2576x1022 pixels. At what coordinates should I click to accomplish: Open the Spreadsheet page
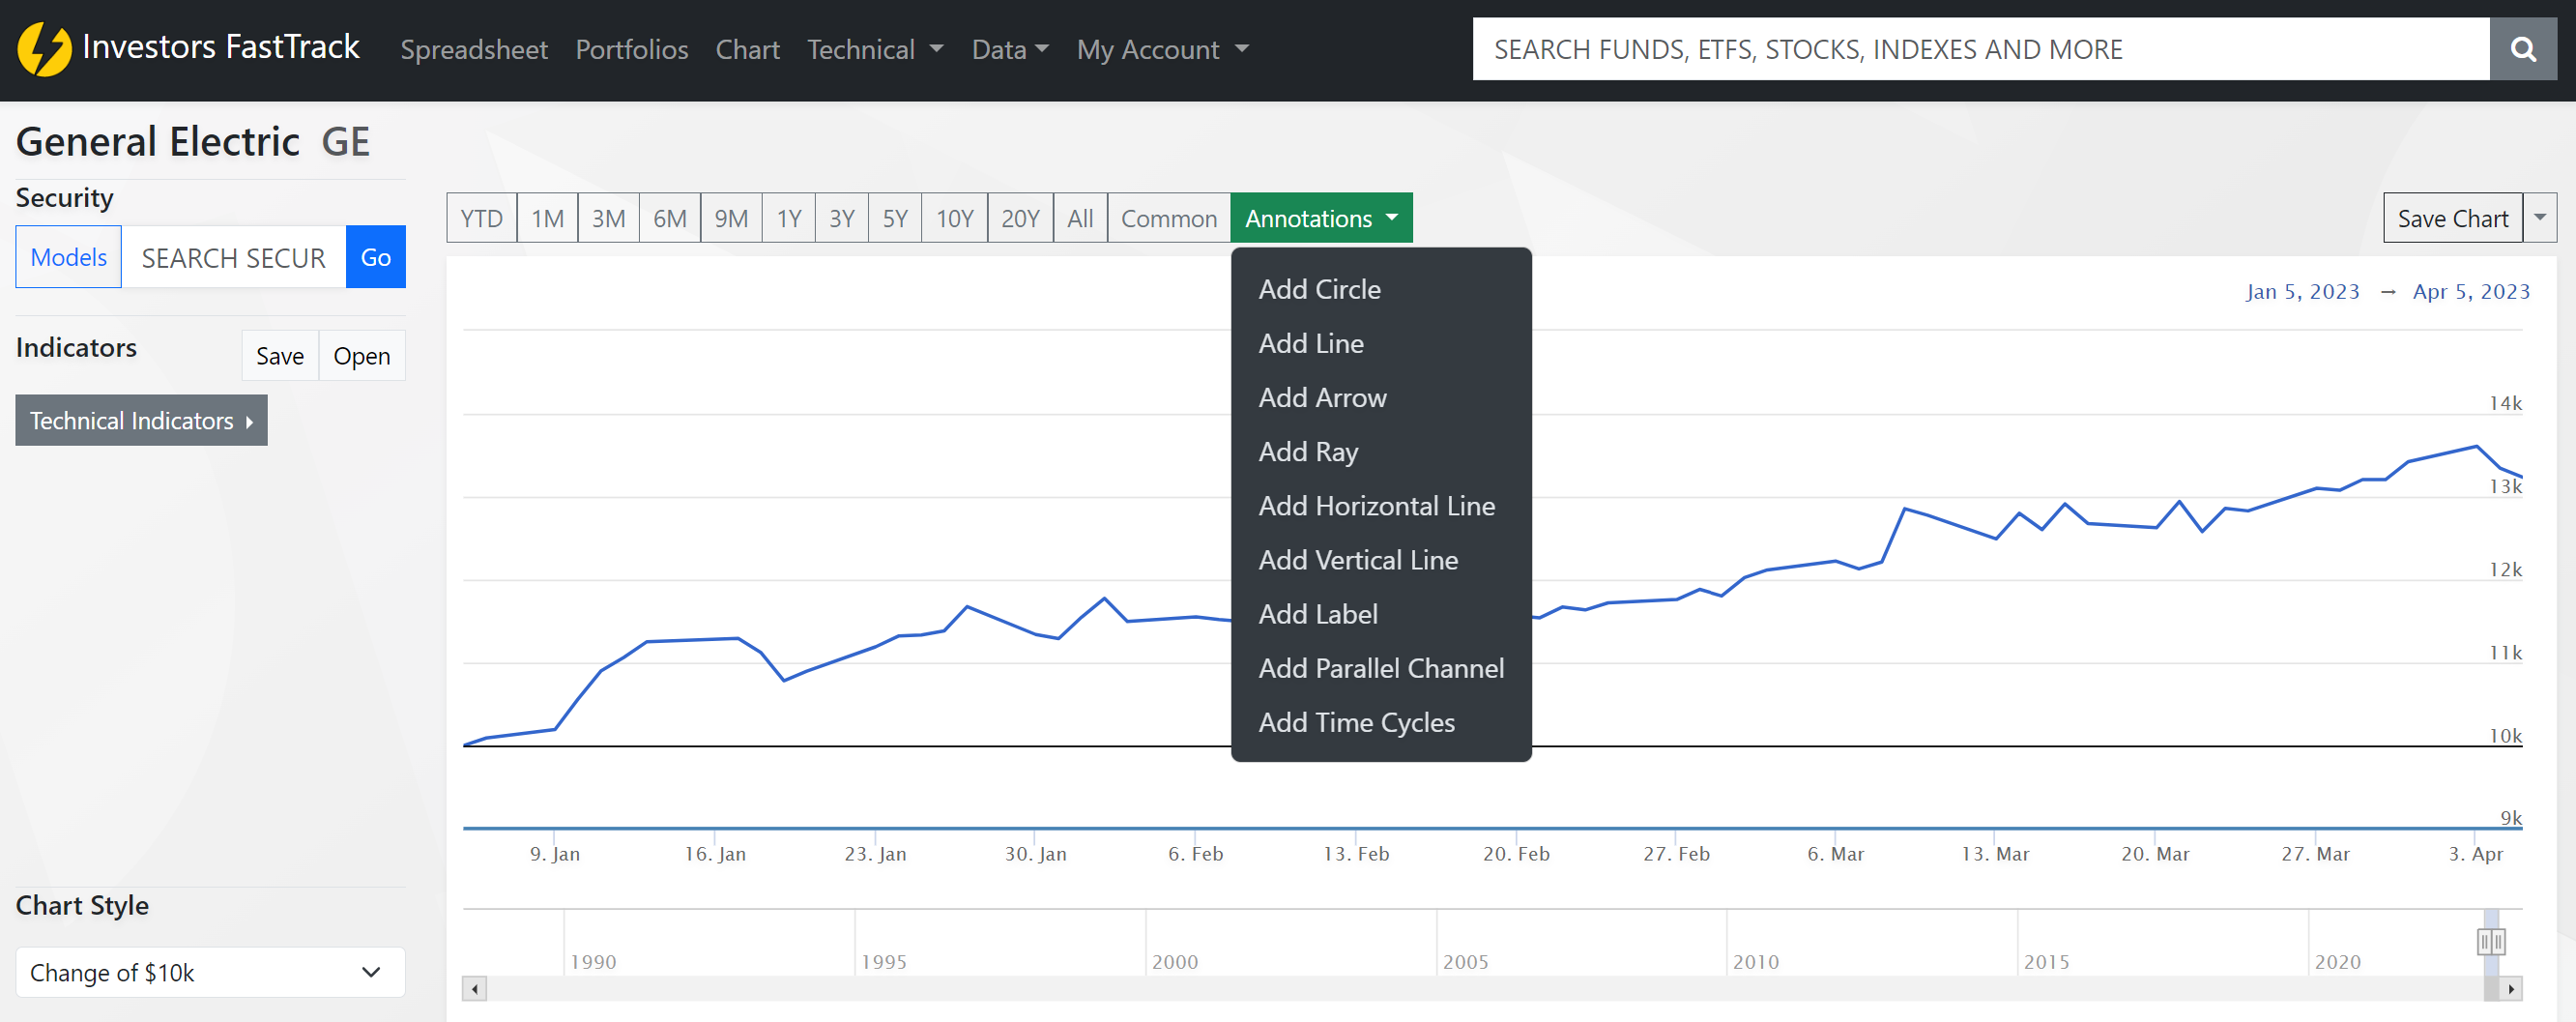474,49
